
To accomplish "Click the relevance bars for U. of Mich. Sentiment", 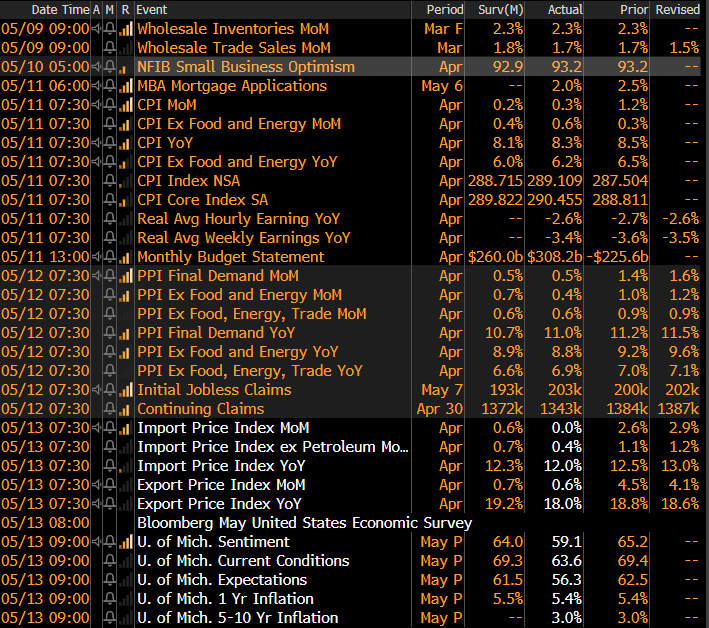I will click(x=125, y=542).
